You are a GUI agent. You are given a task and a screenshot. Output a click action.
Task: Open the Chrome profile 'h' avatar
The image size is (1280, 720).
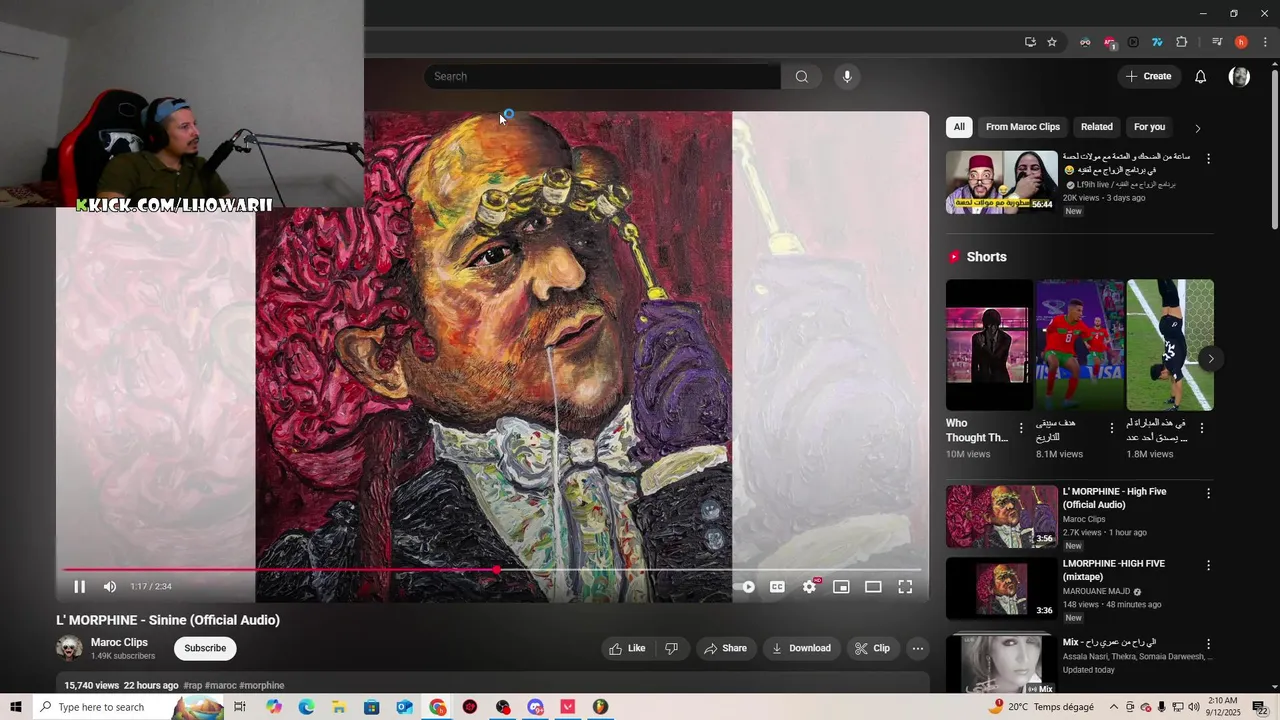[1241, 42]
